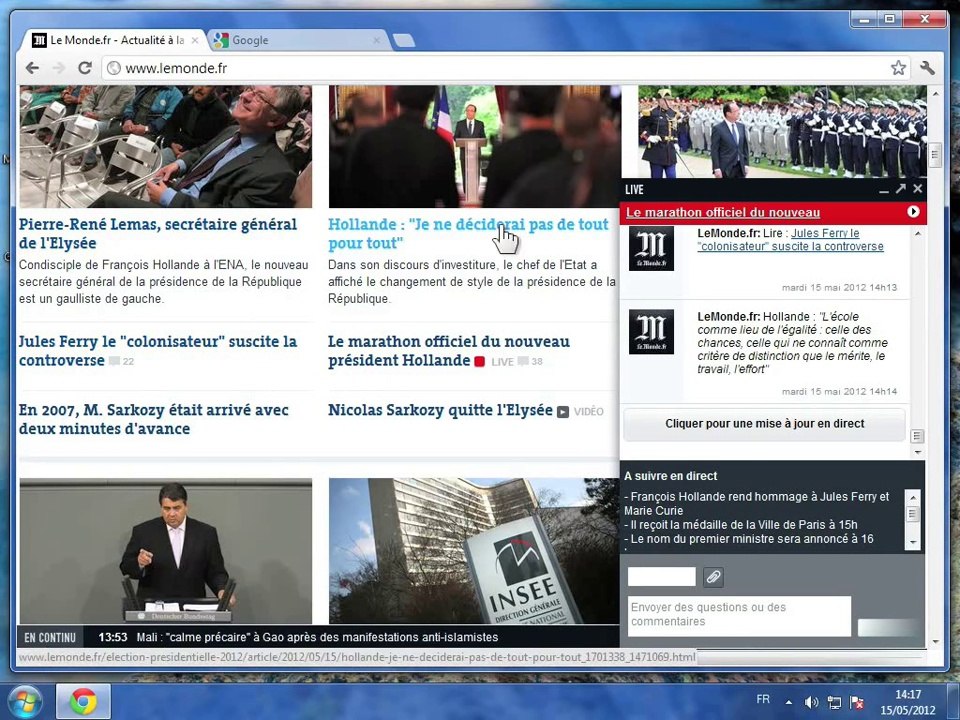Click the live feed scrollbar up arrow

coord(917,234)
